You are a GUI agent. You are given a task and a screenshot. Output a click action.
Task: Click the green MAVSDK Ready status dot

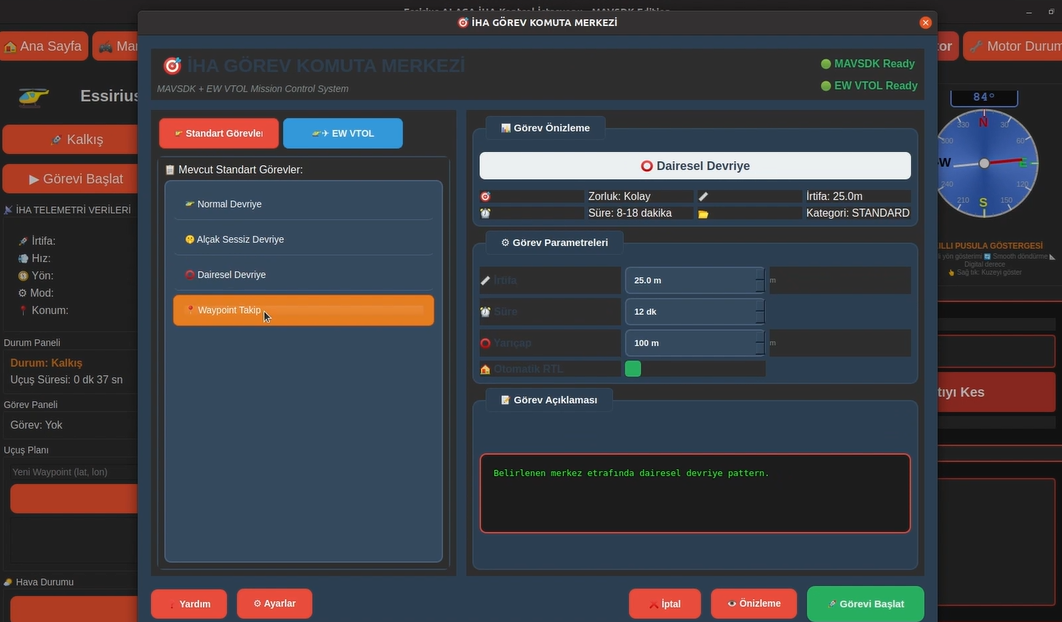pos(825,64)
